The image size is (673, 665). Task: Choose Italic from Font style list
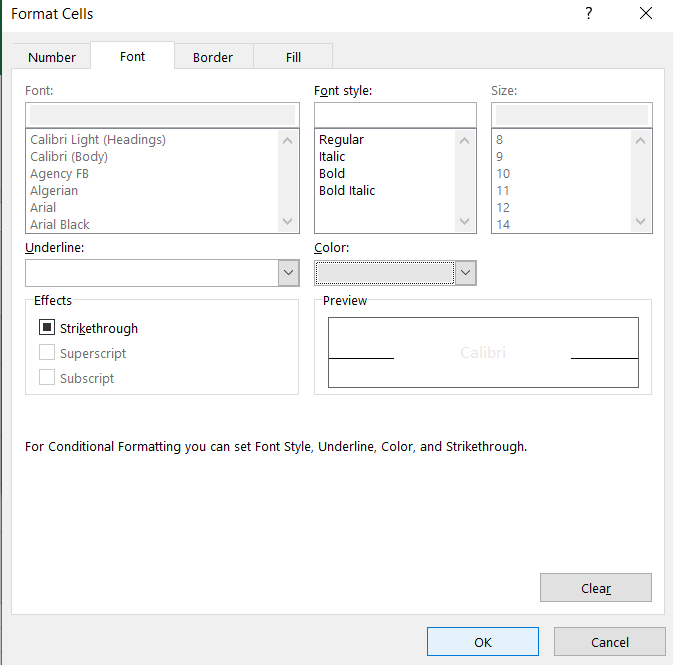[x=332, y=156]
